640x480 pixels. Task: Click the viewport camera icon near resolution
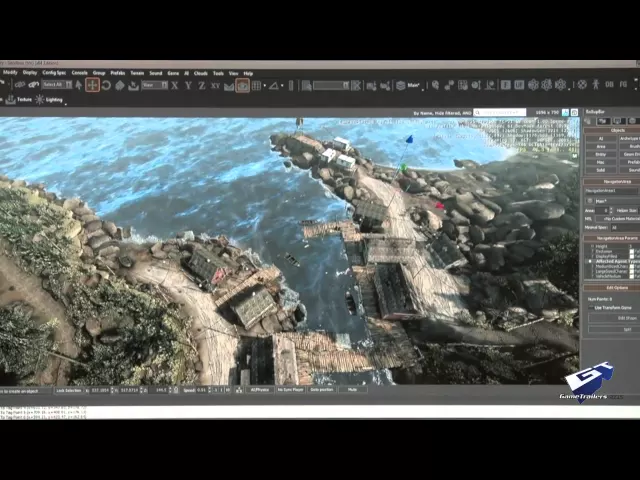tap(574, 112)
